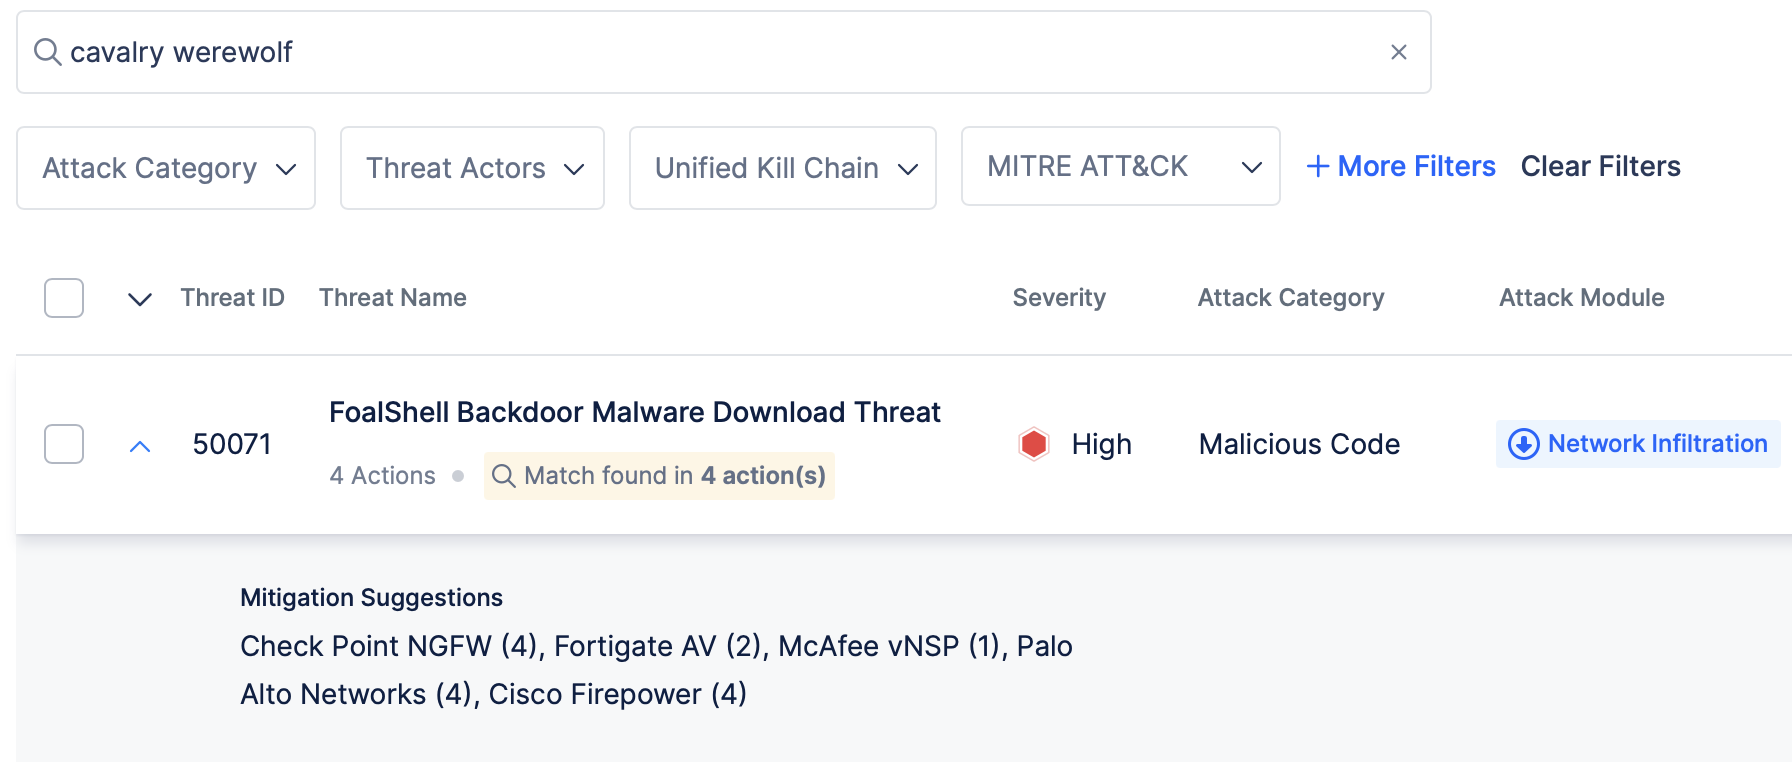Screen dimensions: 1792x762
Task: Click the Network Infiltration download icon
Action: point(1523,444)
